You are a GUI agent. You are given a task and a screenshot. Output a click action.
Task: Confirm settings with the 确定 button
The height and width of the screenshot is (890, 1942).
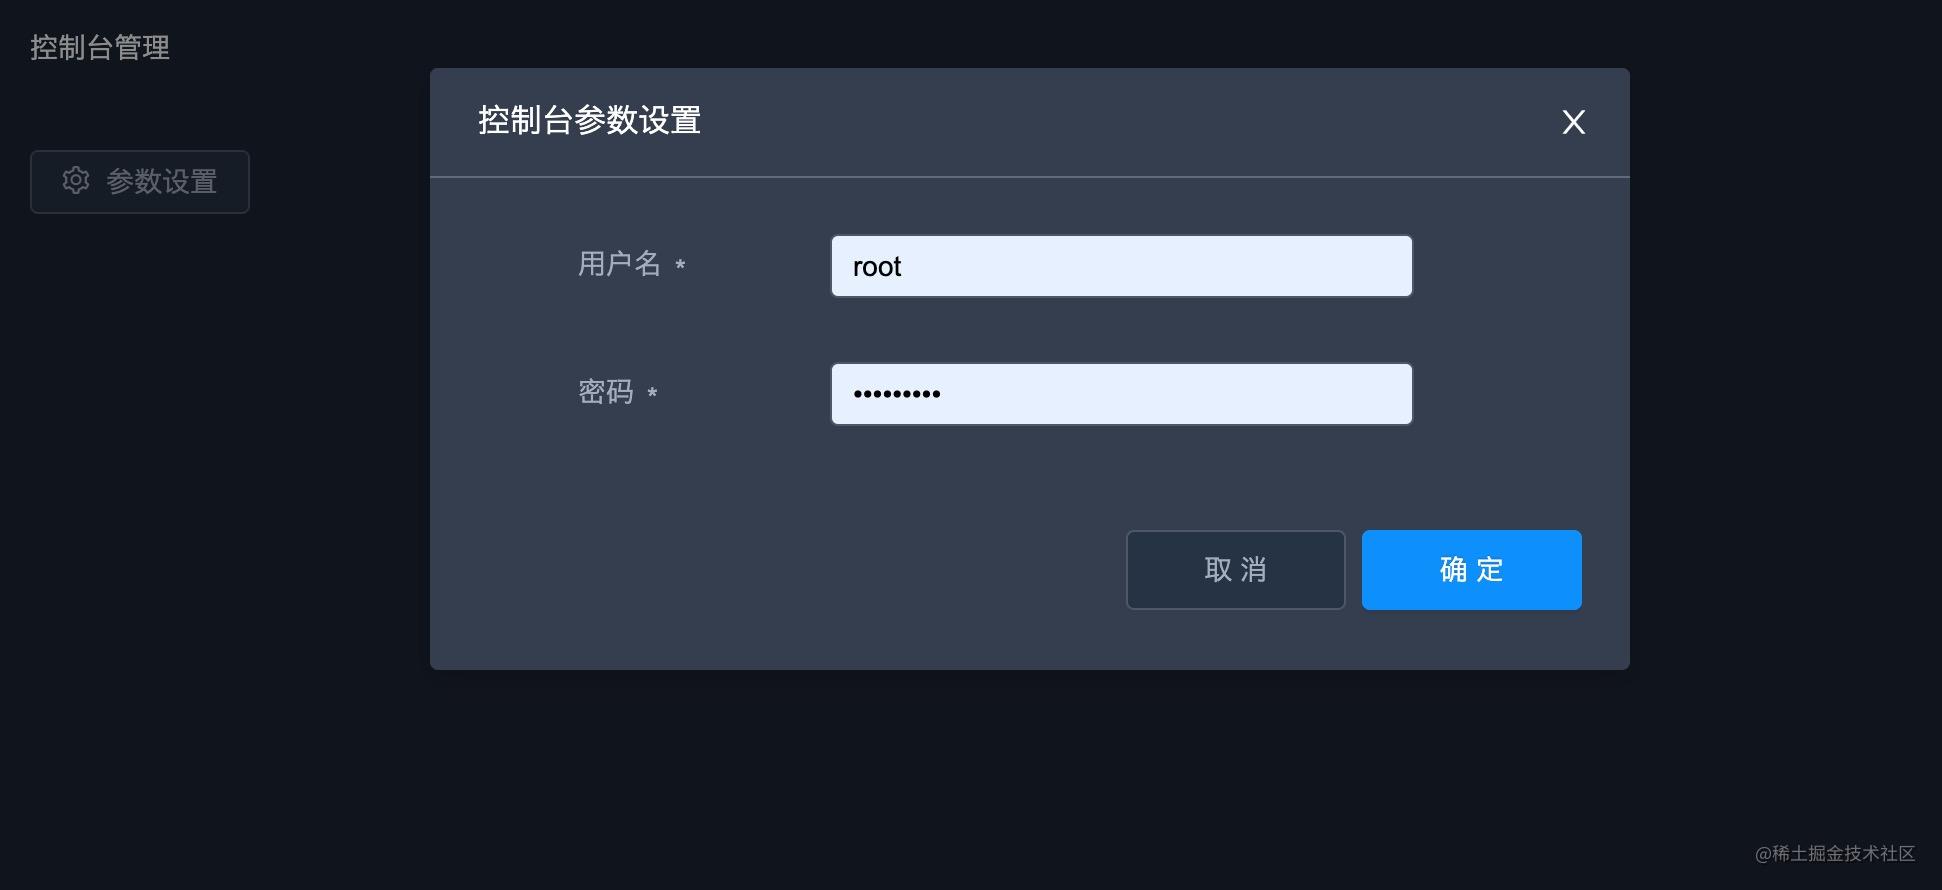coord(1470,569)
